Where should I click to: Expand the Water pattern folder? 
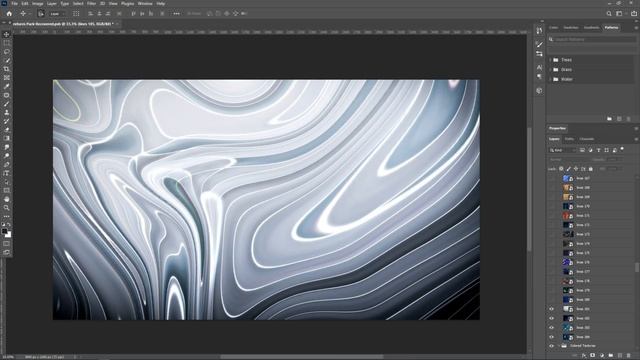point(550,80)
